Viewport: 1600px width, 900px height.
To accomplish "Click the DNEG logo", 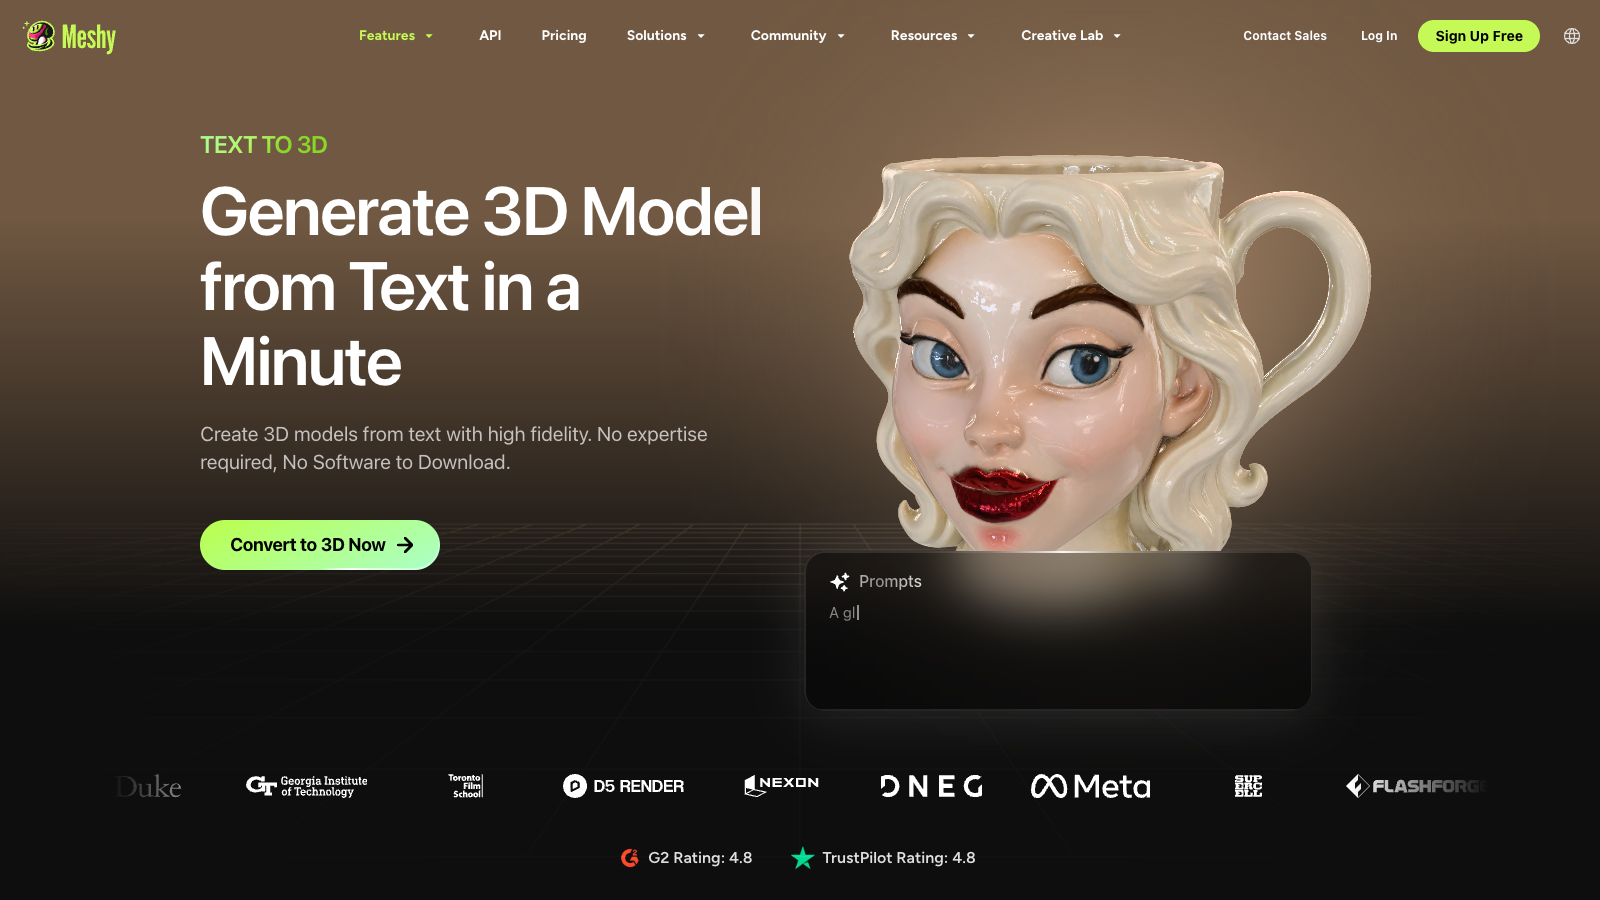I will tap(931, 786).
